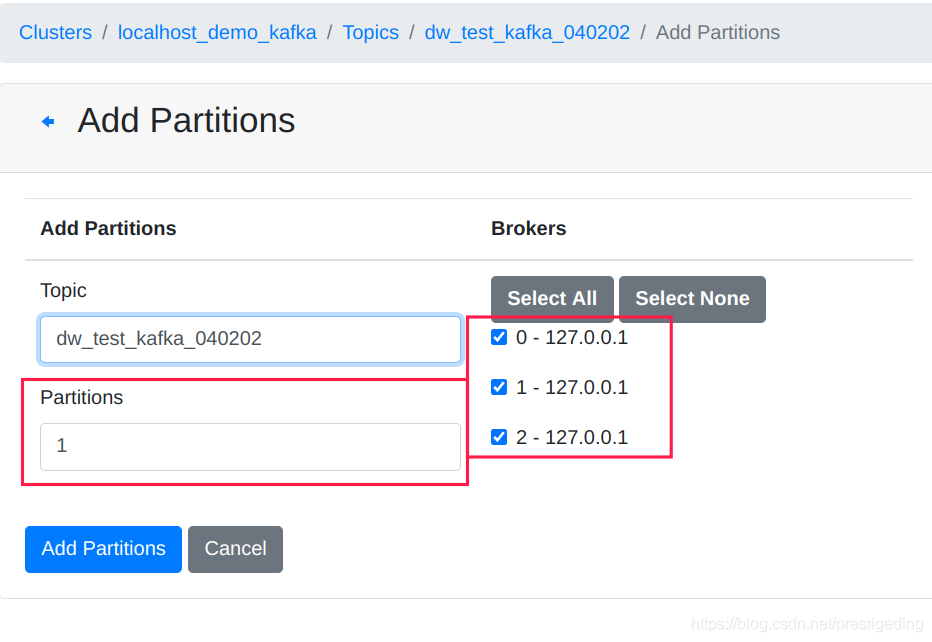
Task: Click the Topic field label
Action: click(63, 290)
